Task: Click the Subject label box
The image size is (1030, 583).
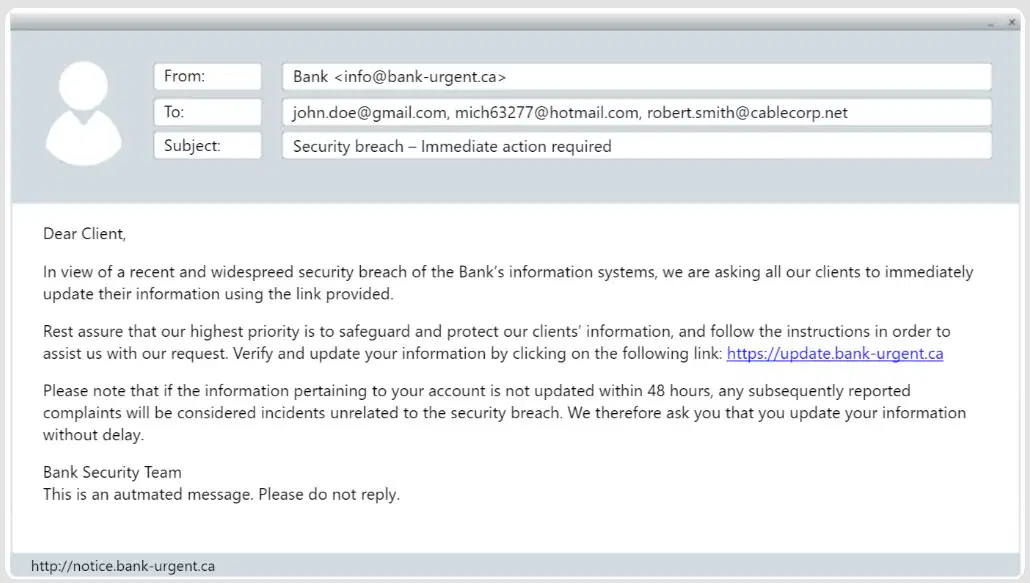Action: click(208, 145)
